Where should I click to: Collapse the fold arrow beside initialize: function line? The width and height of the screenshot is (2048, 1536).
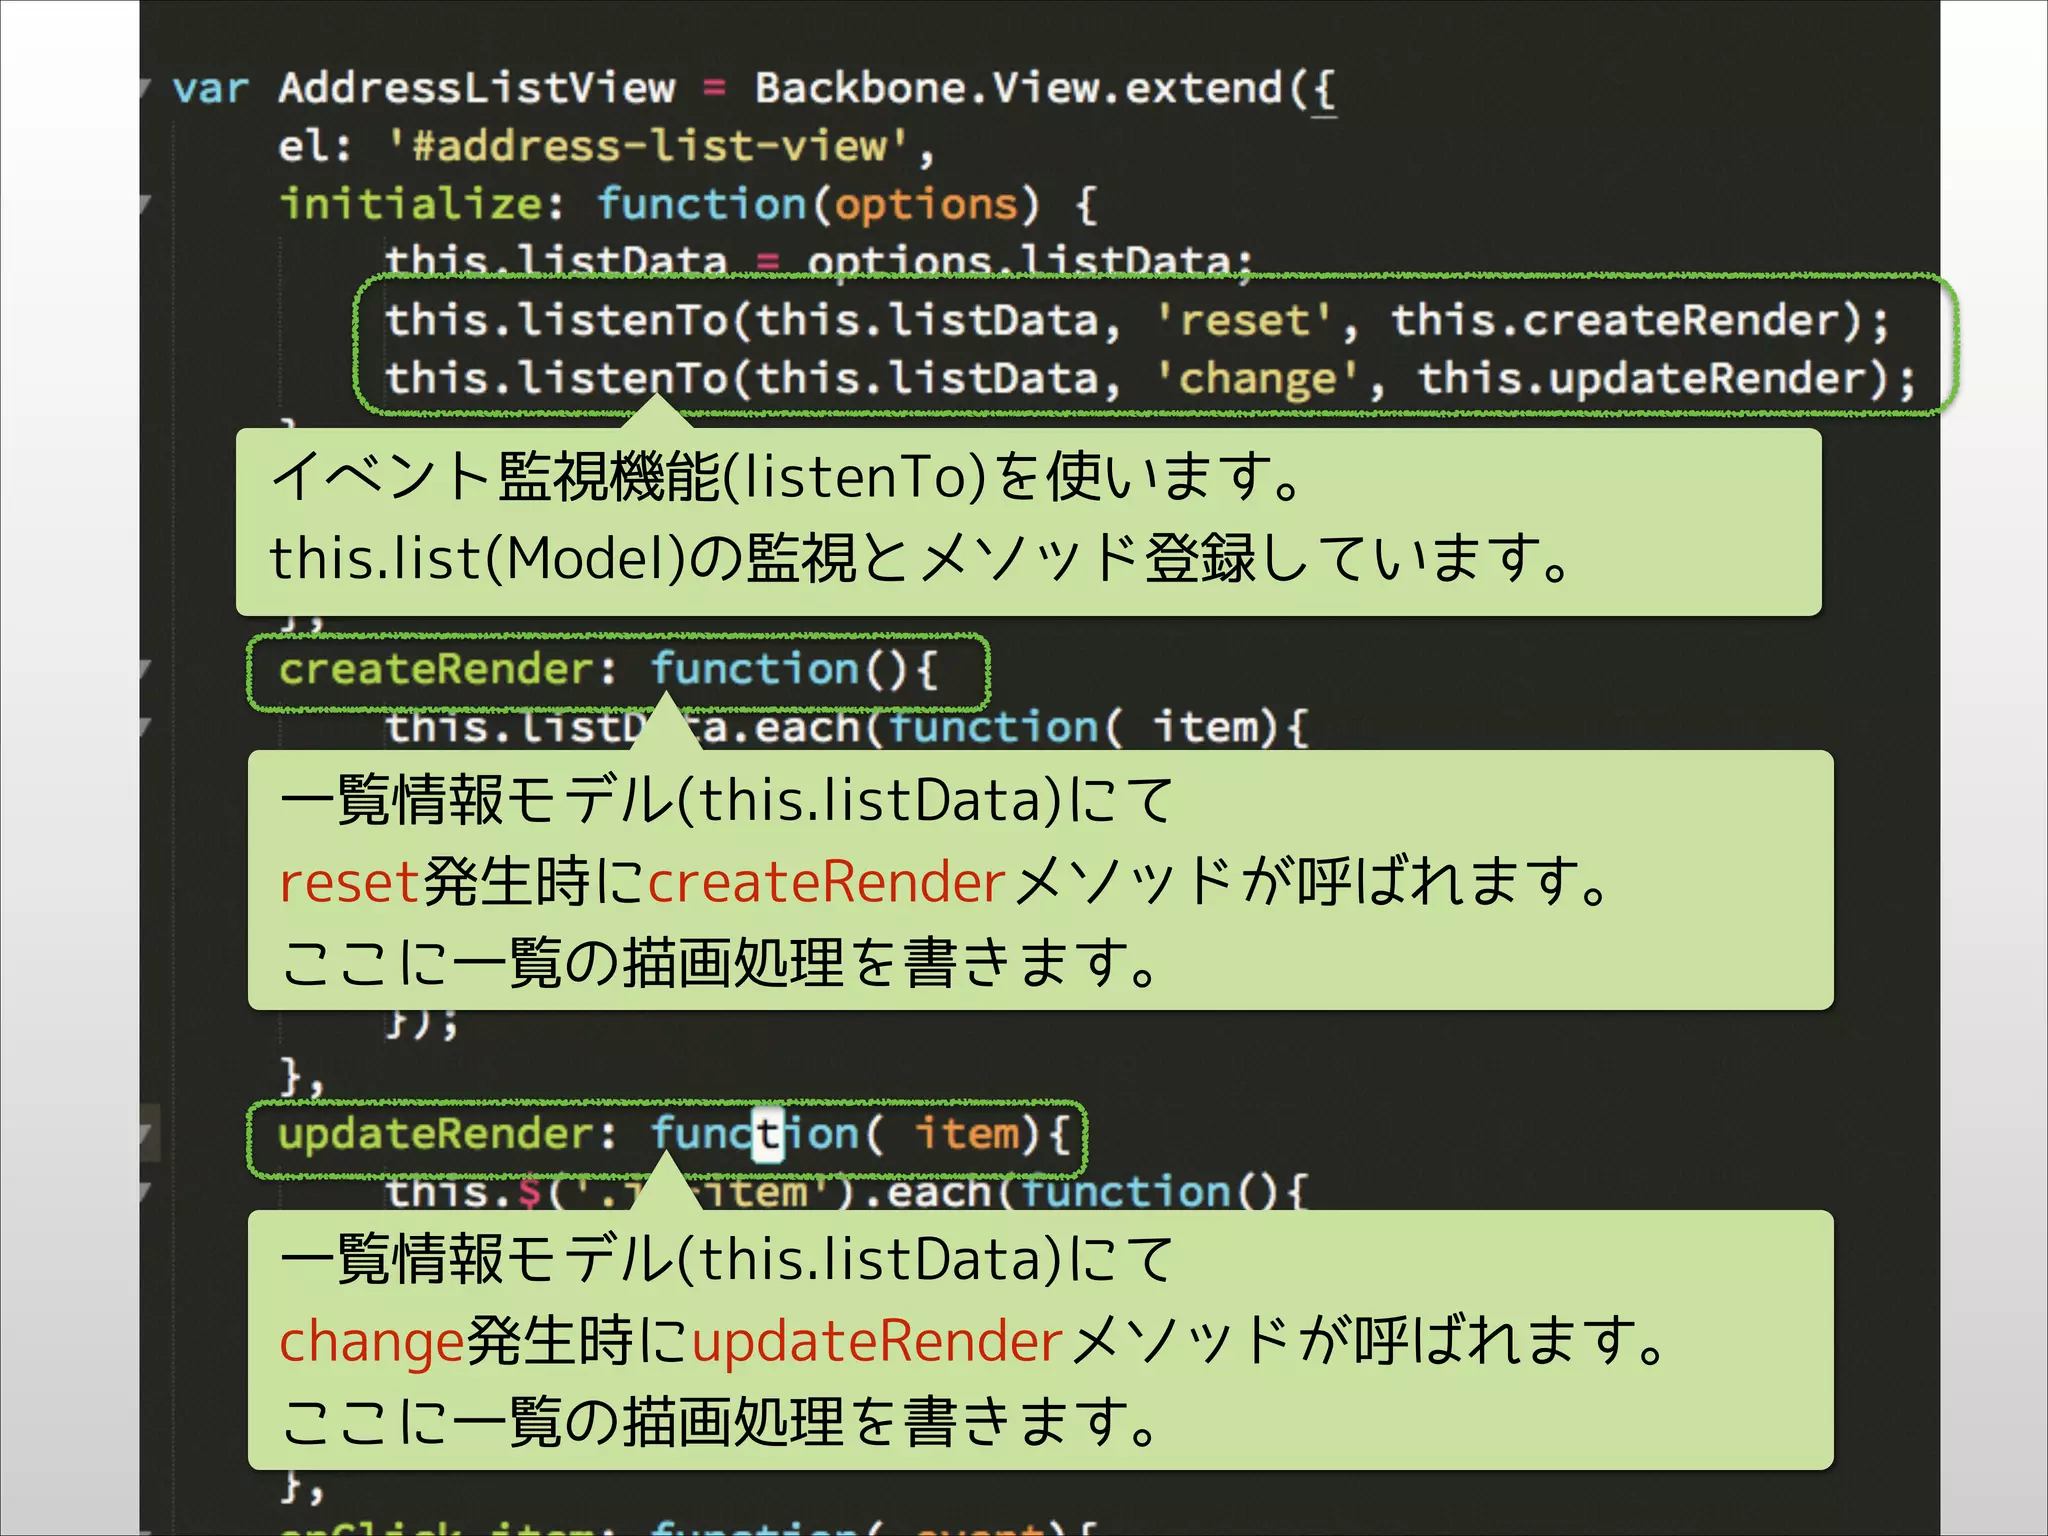[x=145, y=205]
